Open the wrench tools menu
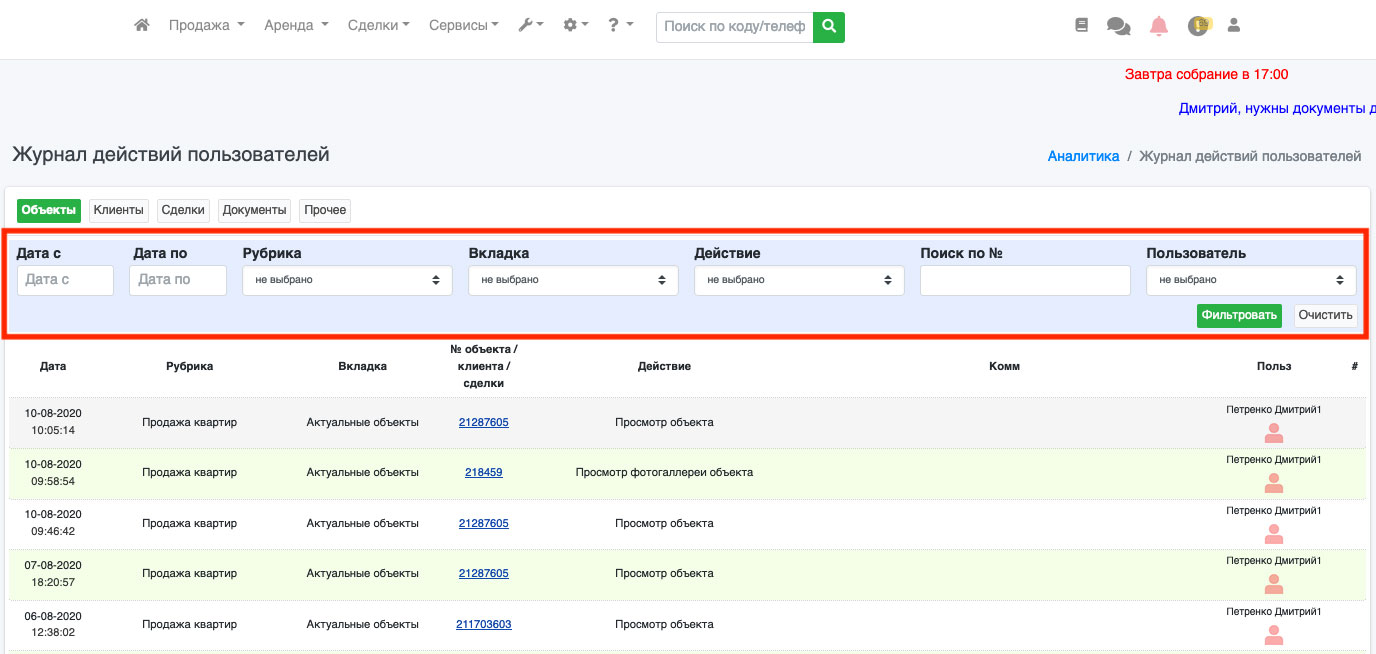Image resolution: width=1376 pixels, height=654 pixels. point(530,26)
